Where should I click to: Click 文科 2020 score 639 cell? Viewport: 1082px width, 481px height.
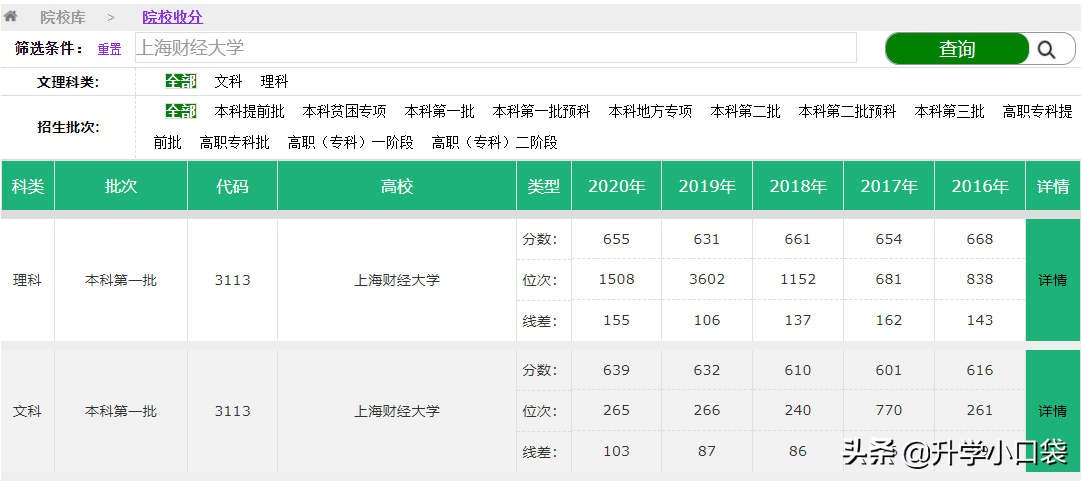(x=616, y=370)
